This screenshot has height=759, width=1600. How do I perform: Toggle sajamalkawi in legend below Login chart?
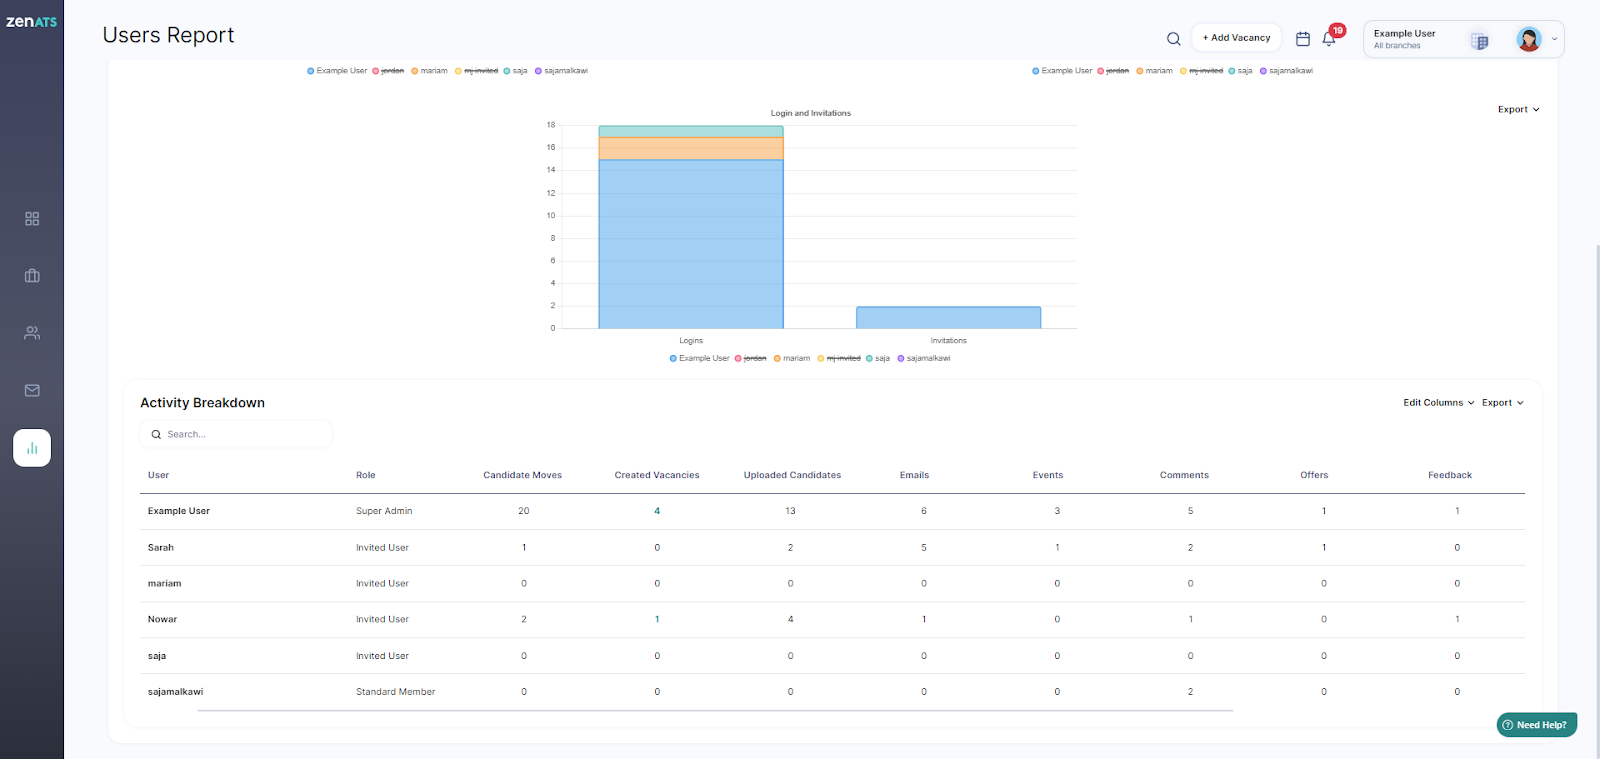[924, 358]
